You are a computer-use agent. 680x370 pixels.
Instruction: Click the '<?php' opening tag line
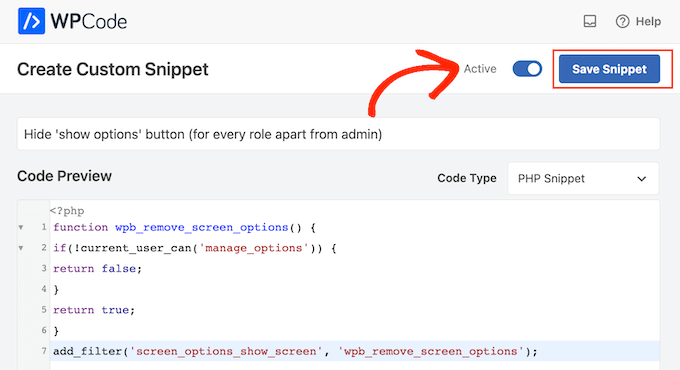pyautogui.click(x=67, y=211)
